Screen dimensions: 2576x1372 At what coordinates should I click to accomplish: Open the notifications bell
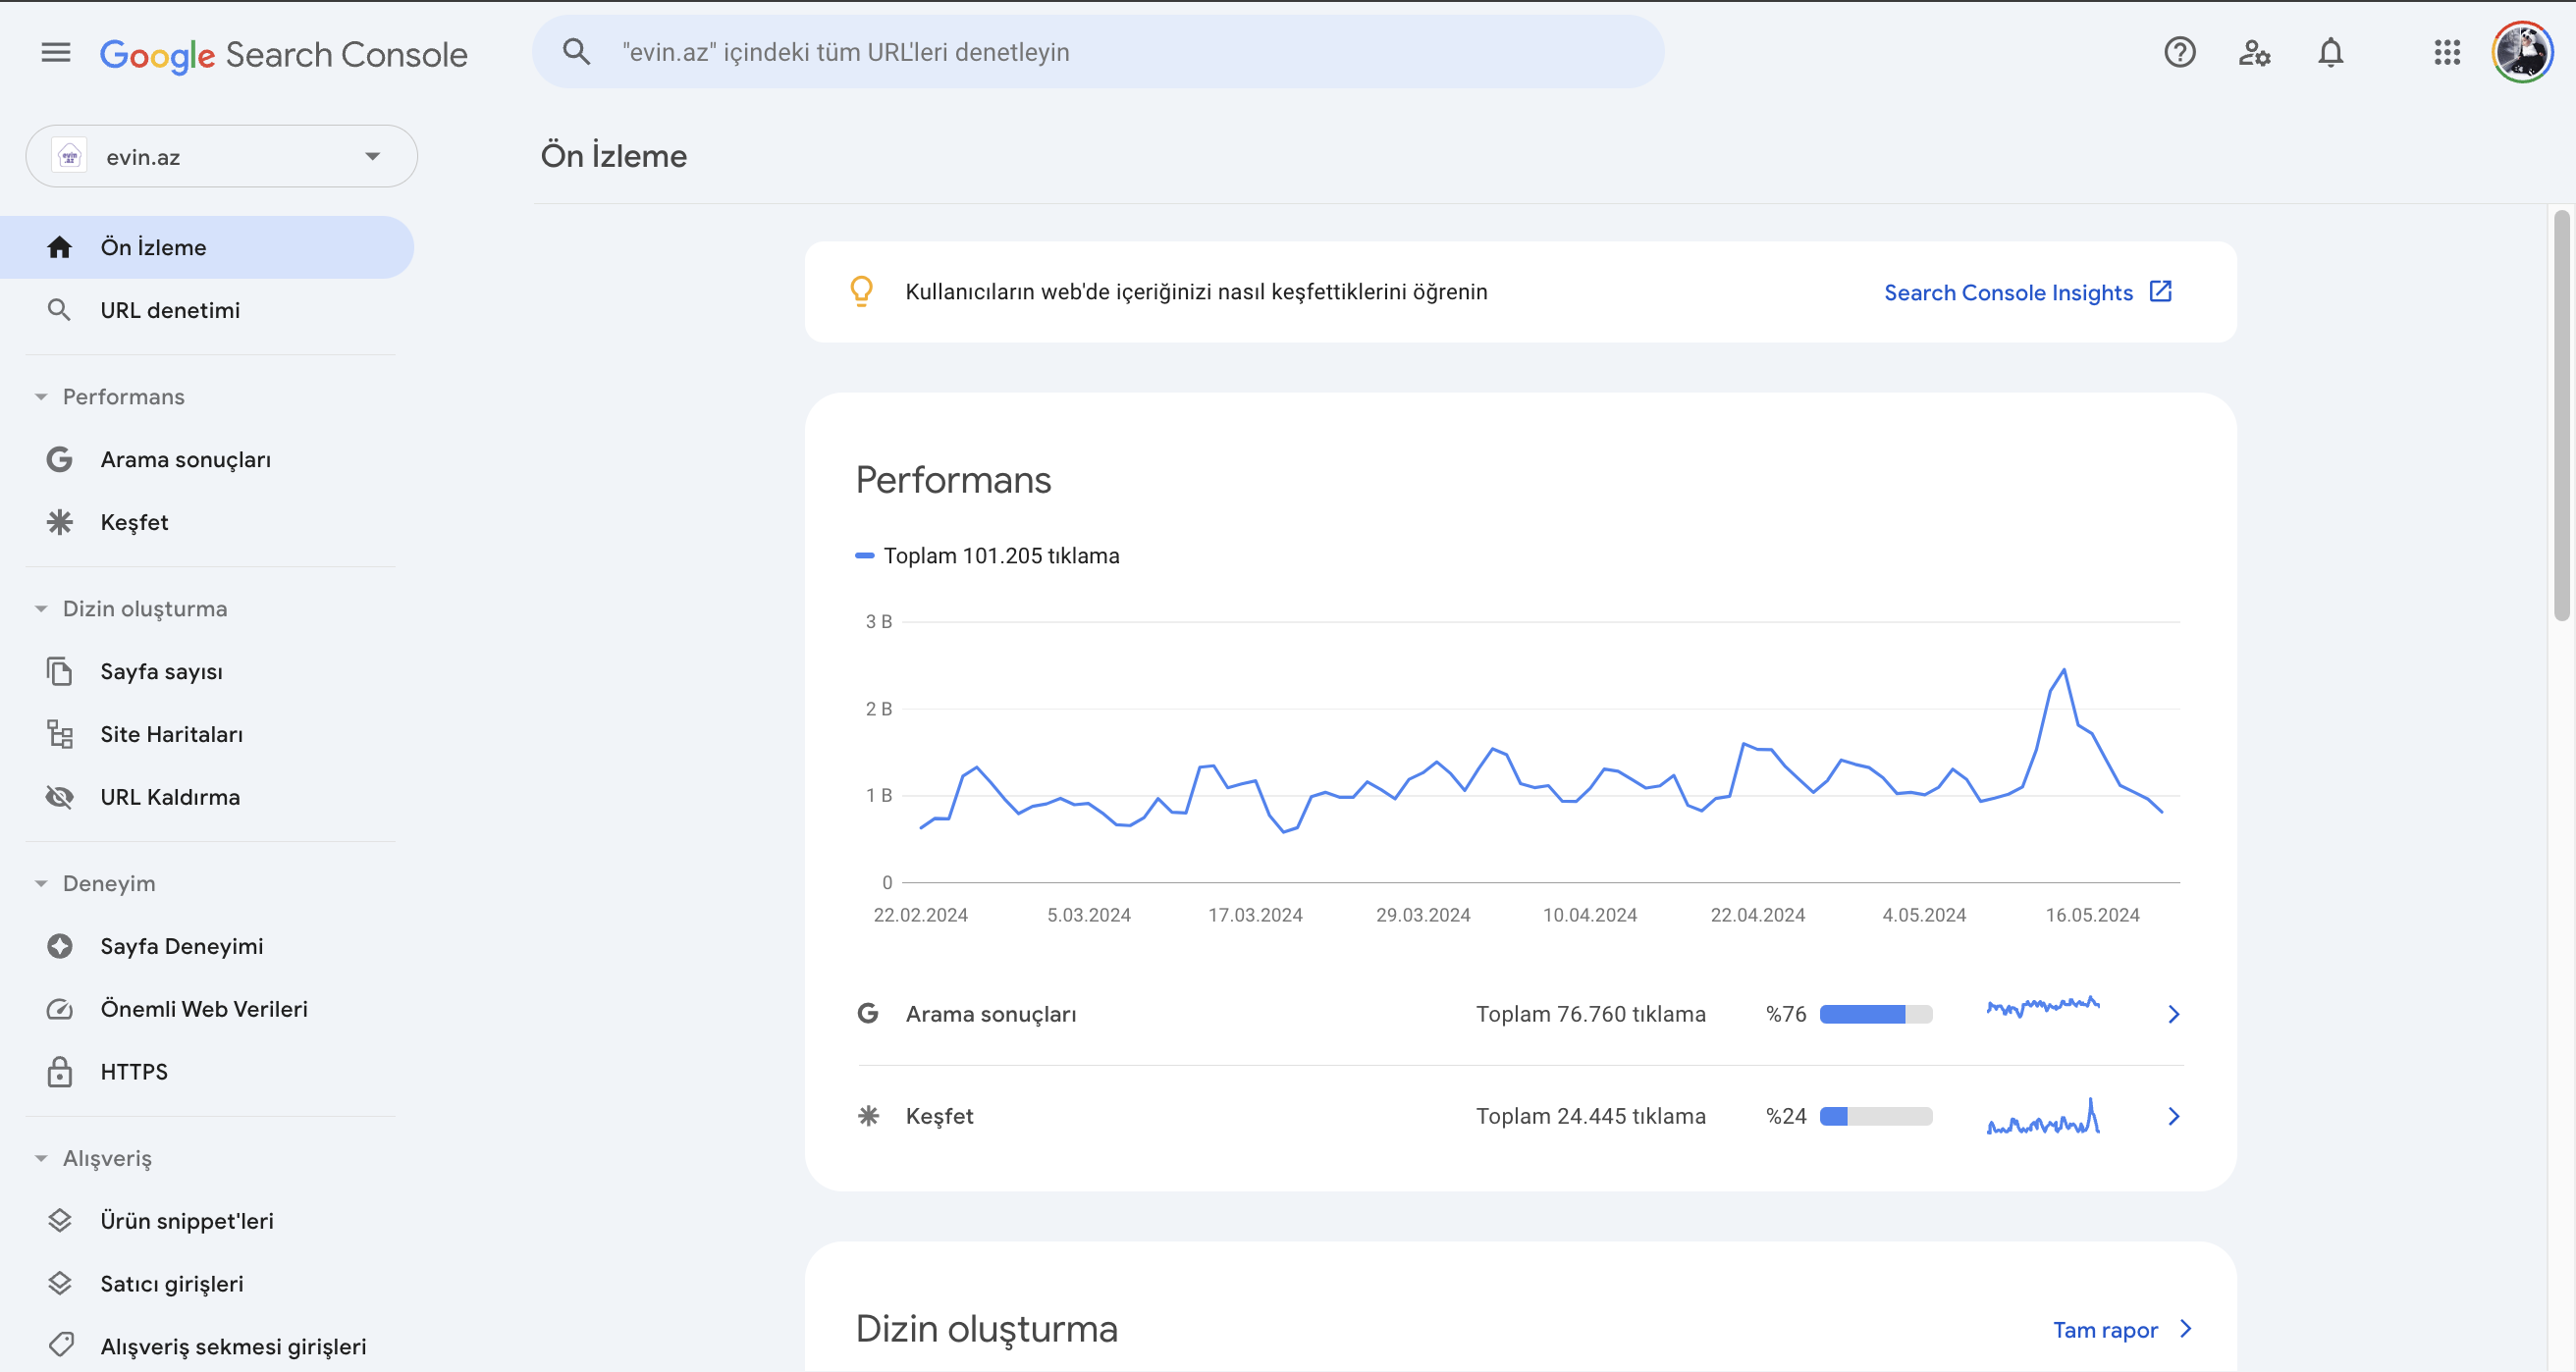pos(2331,52)
